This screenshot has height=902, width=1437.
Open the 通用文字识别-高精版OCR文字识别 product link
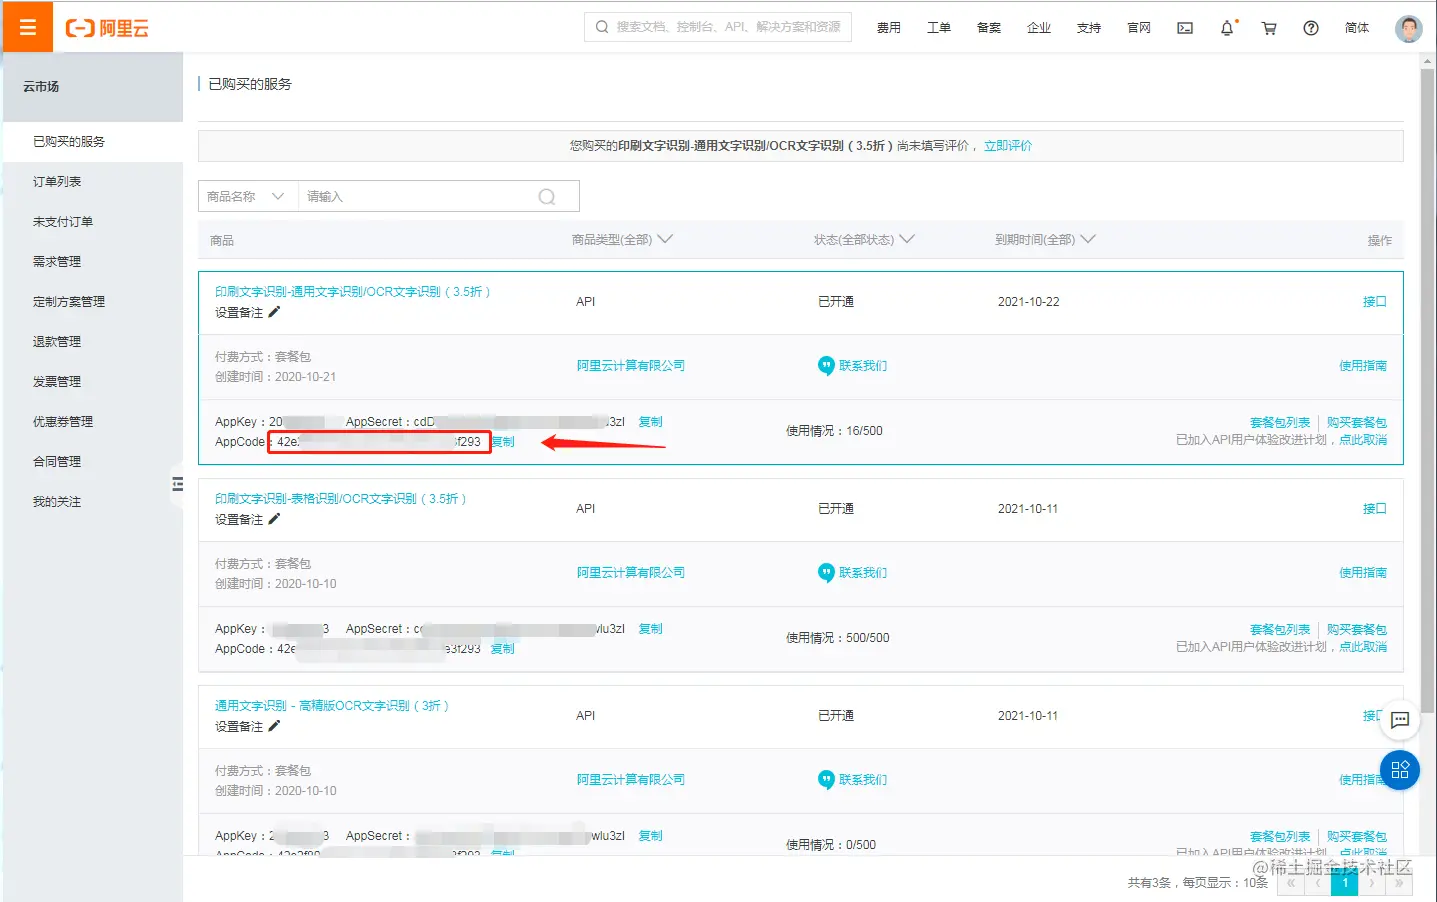click(331, 706)
